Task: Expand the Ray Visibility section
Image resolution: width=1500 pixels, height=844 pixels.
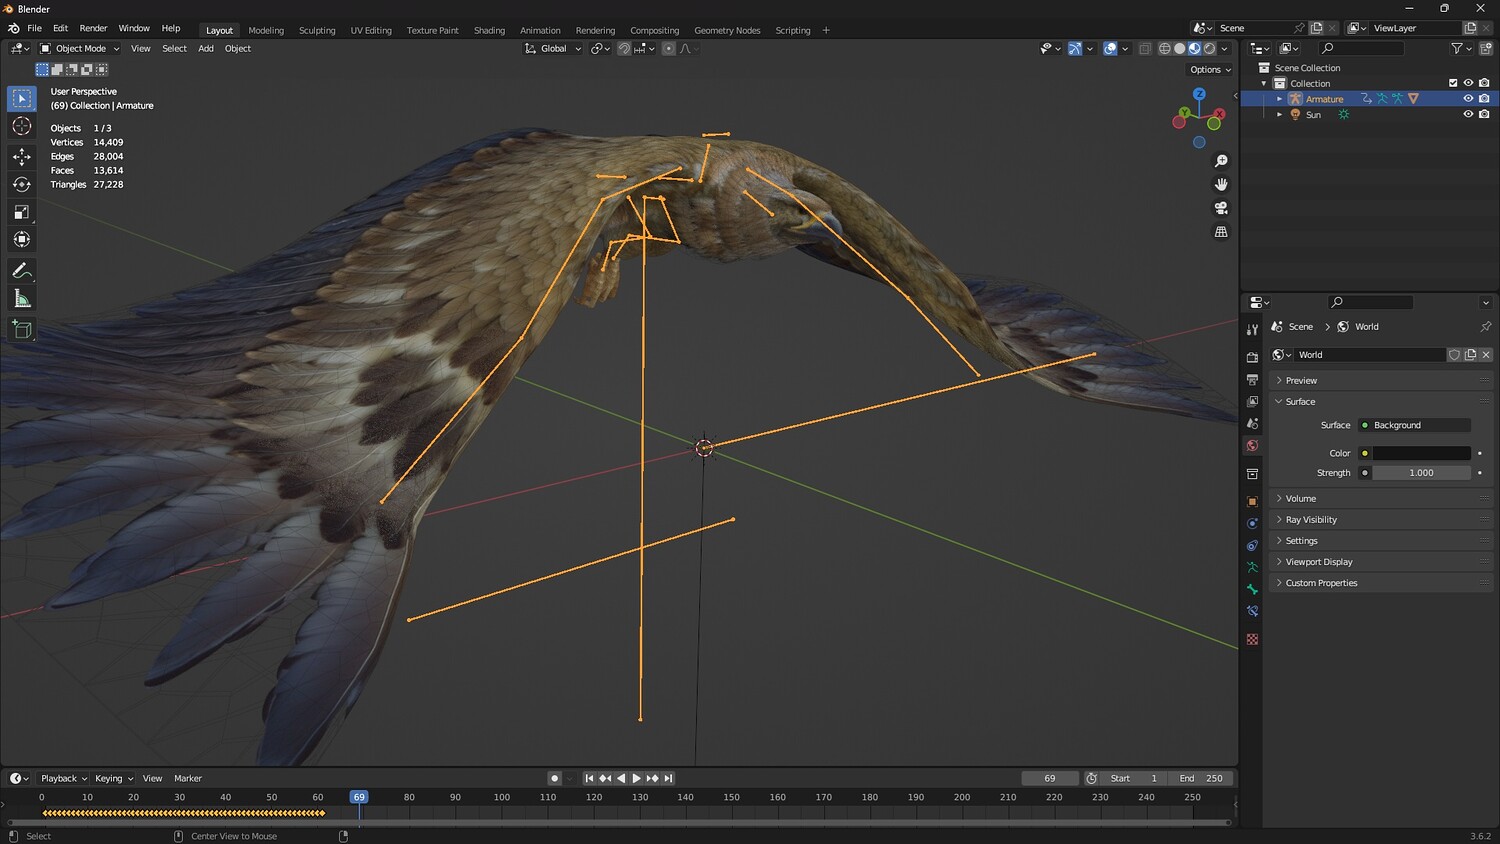Action: click(1310, 520)
